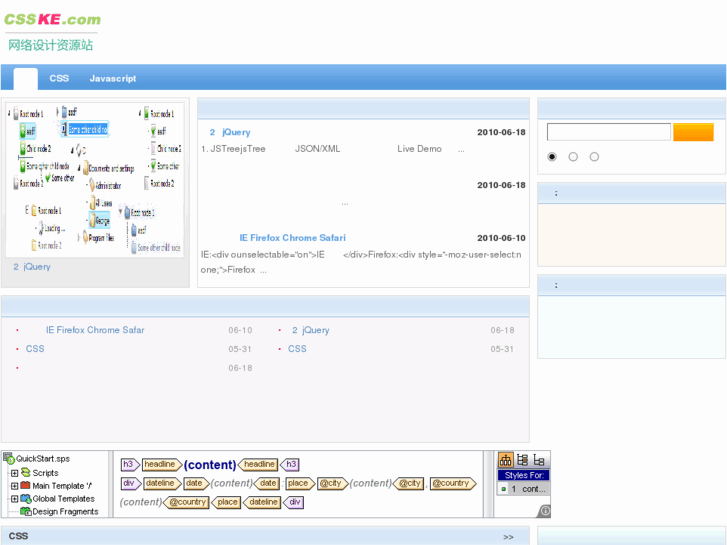Screen dimensions: 727x545
Task: Click the 'CSS' section heading at bottom
Action: point(19,536)
